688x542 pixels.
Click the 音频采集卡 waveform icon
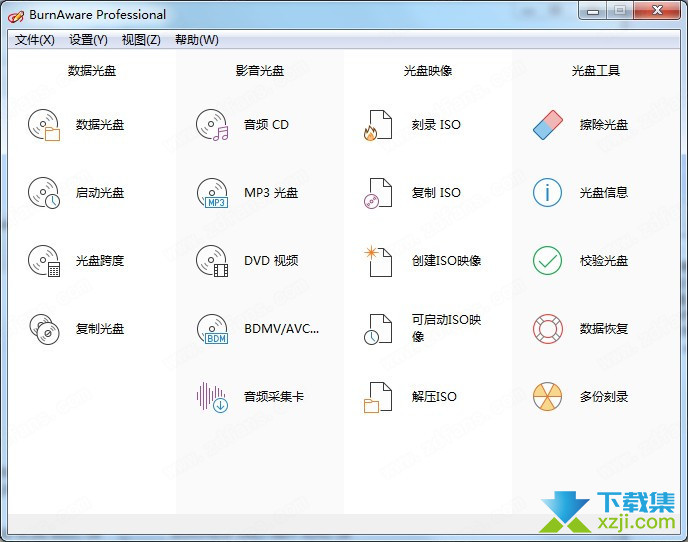(212, 397)
